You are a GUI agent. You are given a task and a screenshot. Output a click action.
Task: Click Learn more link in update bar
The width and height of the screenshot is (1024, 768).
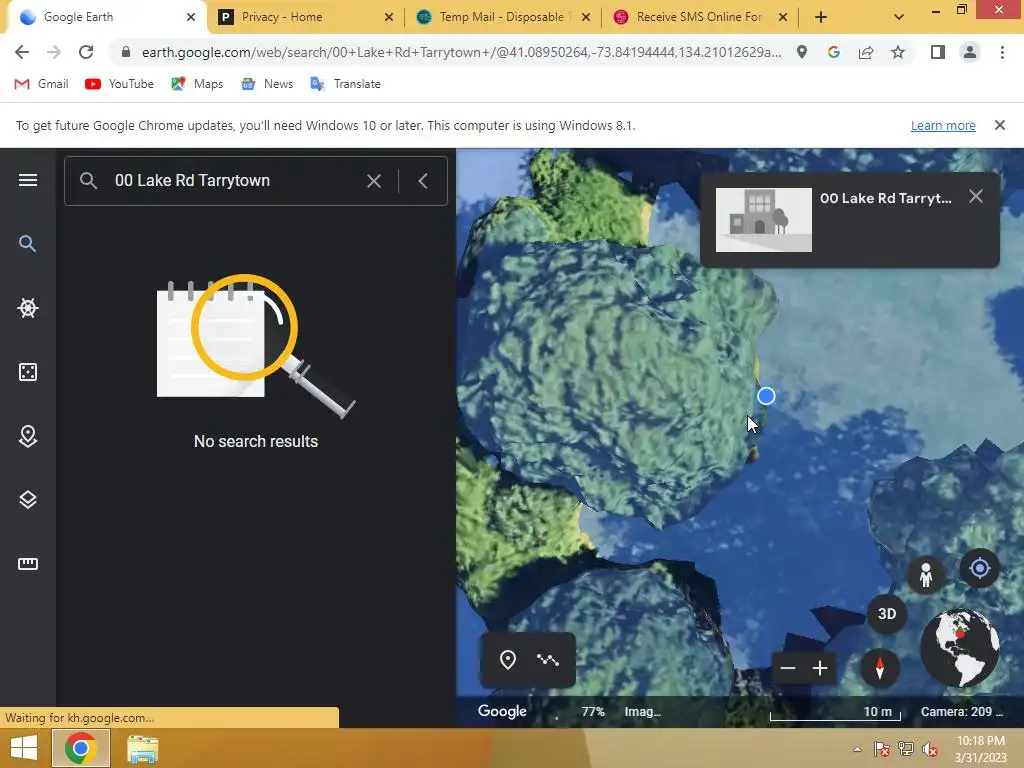943,125
